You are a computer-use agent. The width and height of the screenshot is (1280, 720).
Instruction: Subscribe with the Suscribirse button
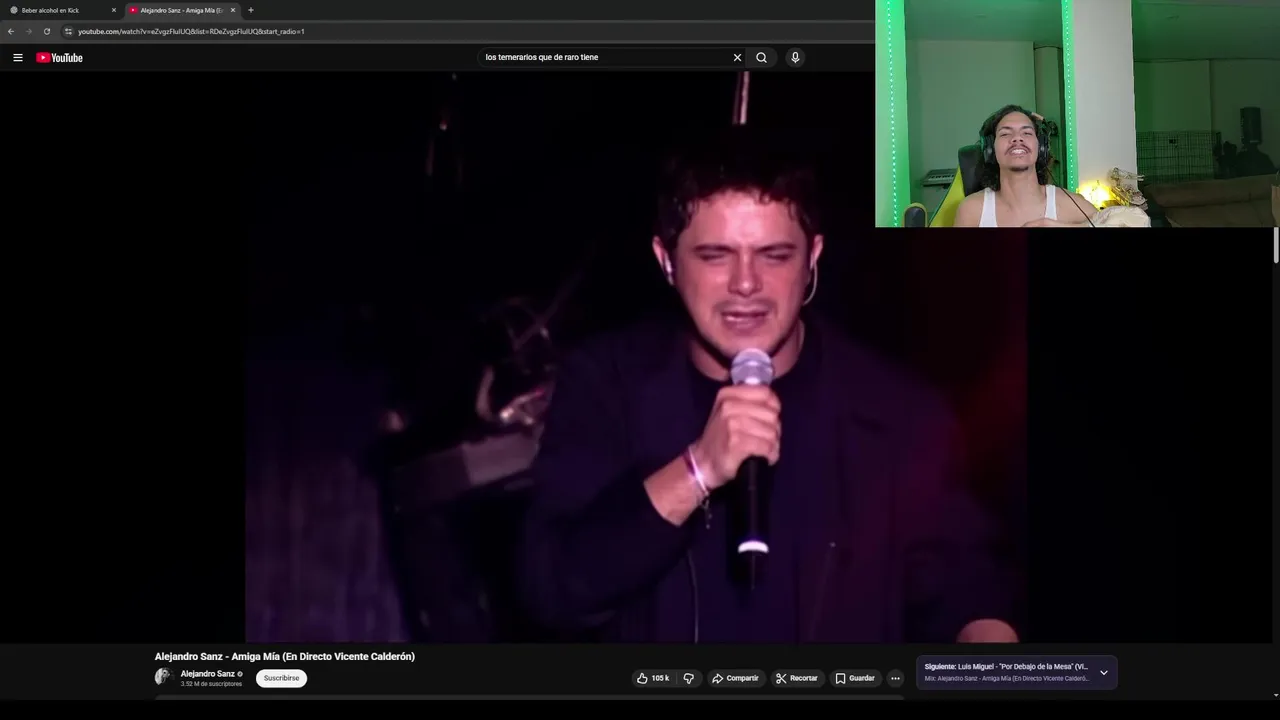tap(281, 678)
